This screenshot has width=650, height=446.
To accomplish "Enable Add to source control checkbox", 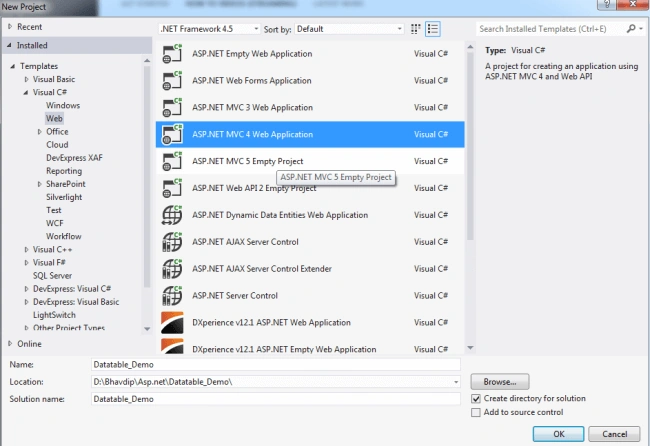I will (x=476, y=412).
